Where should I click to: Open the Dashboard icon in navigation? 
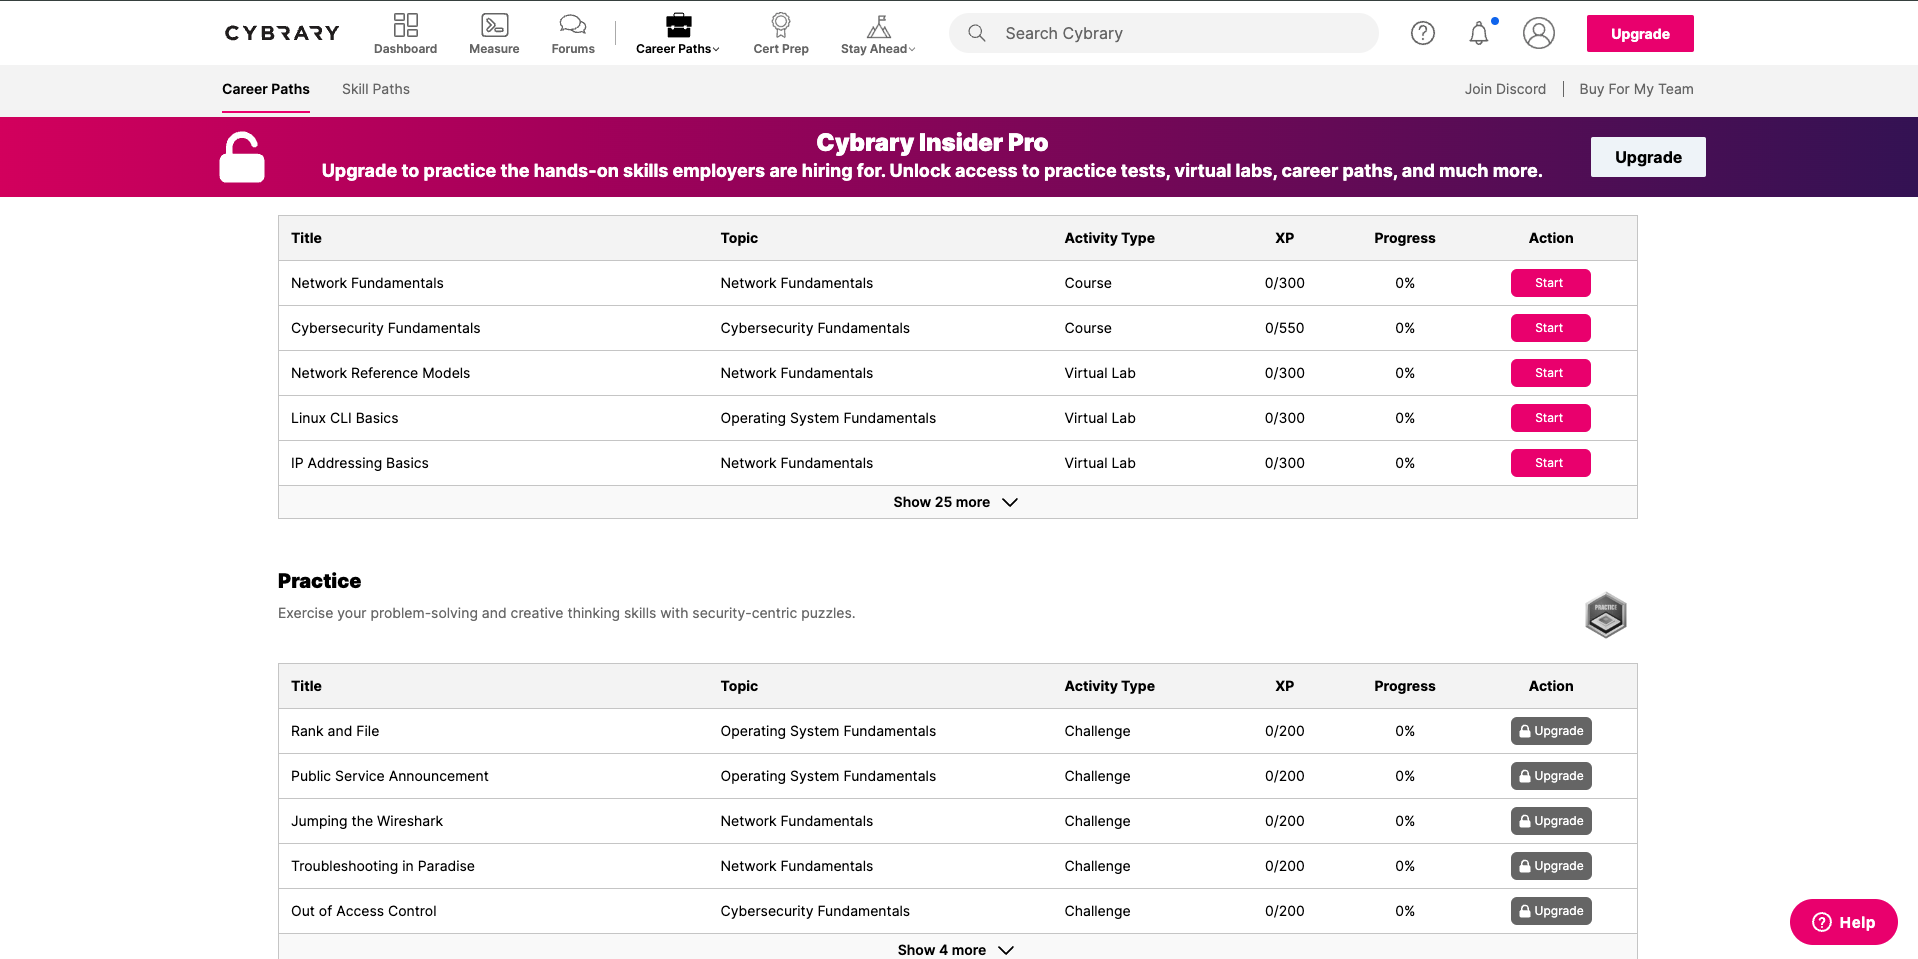[x=405, y=25]
